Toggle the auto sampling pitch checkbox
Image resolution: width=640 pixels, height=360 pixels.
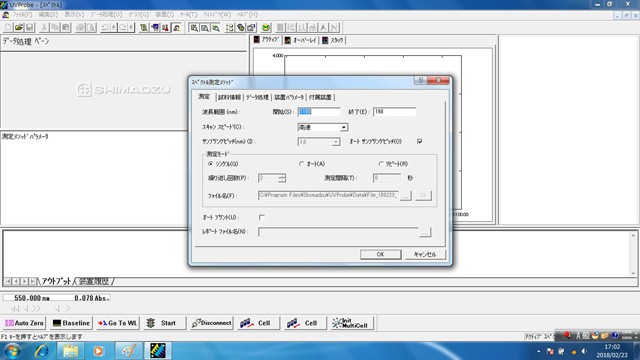coord(420,141)
